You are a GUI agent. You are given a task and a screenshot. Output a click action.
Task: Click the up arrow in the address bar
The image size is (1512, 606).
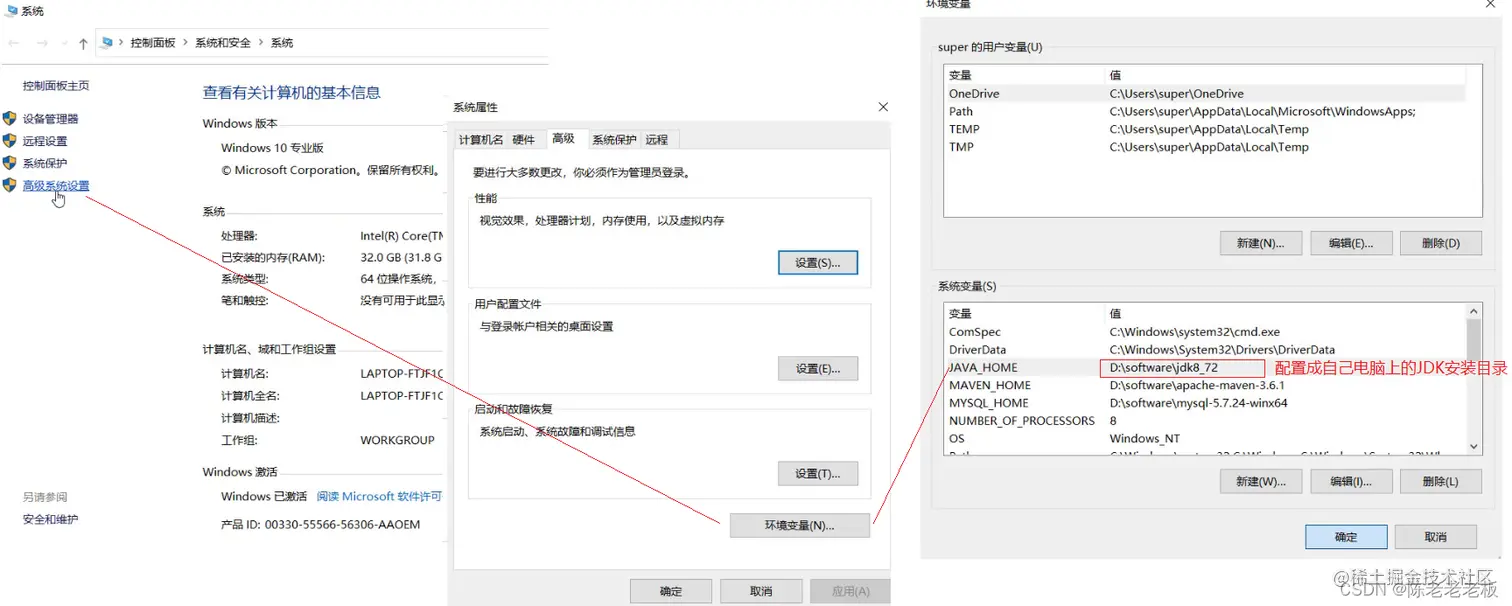[82, 42]
